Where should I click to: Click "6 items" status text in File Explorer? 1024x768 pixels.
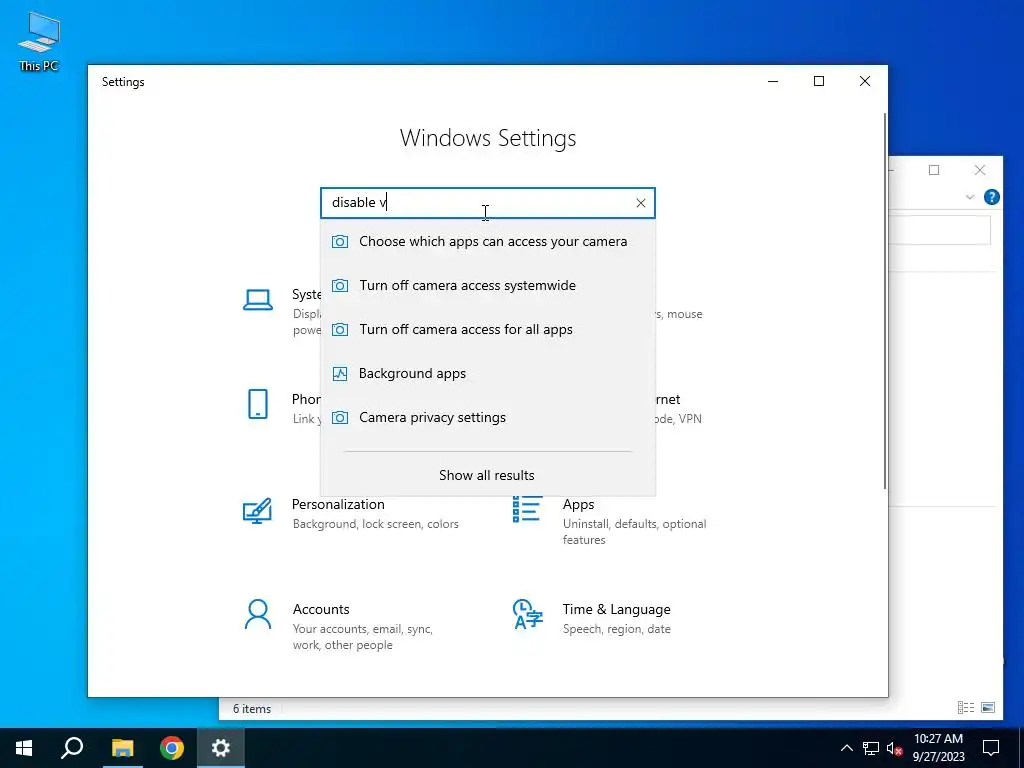(x=251, y=709)
